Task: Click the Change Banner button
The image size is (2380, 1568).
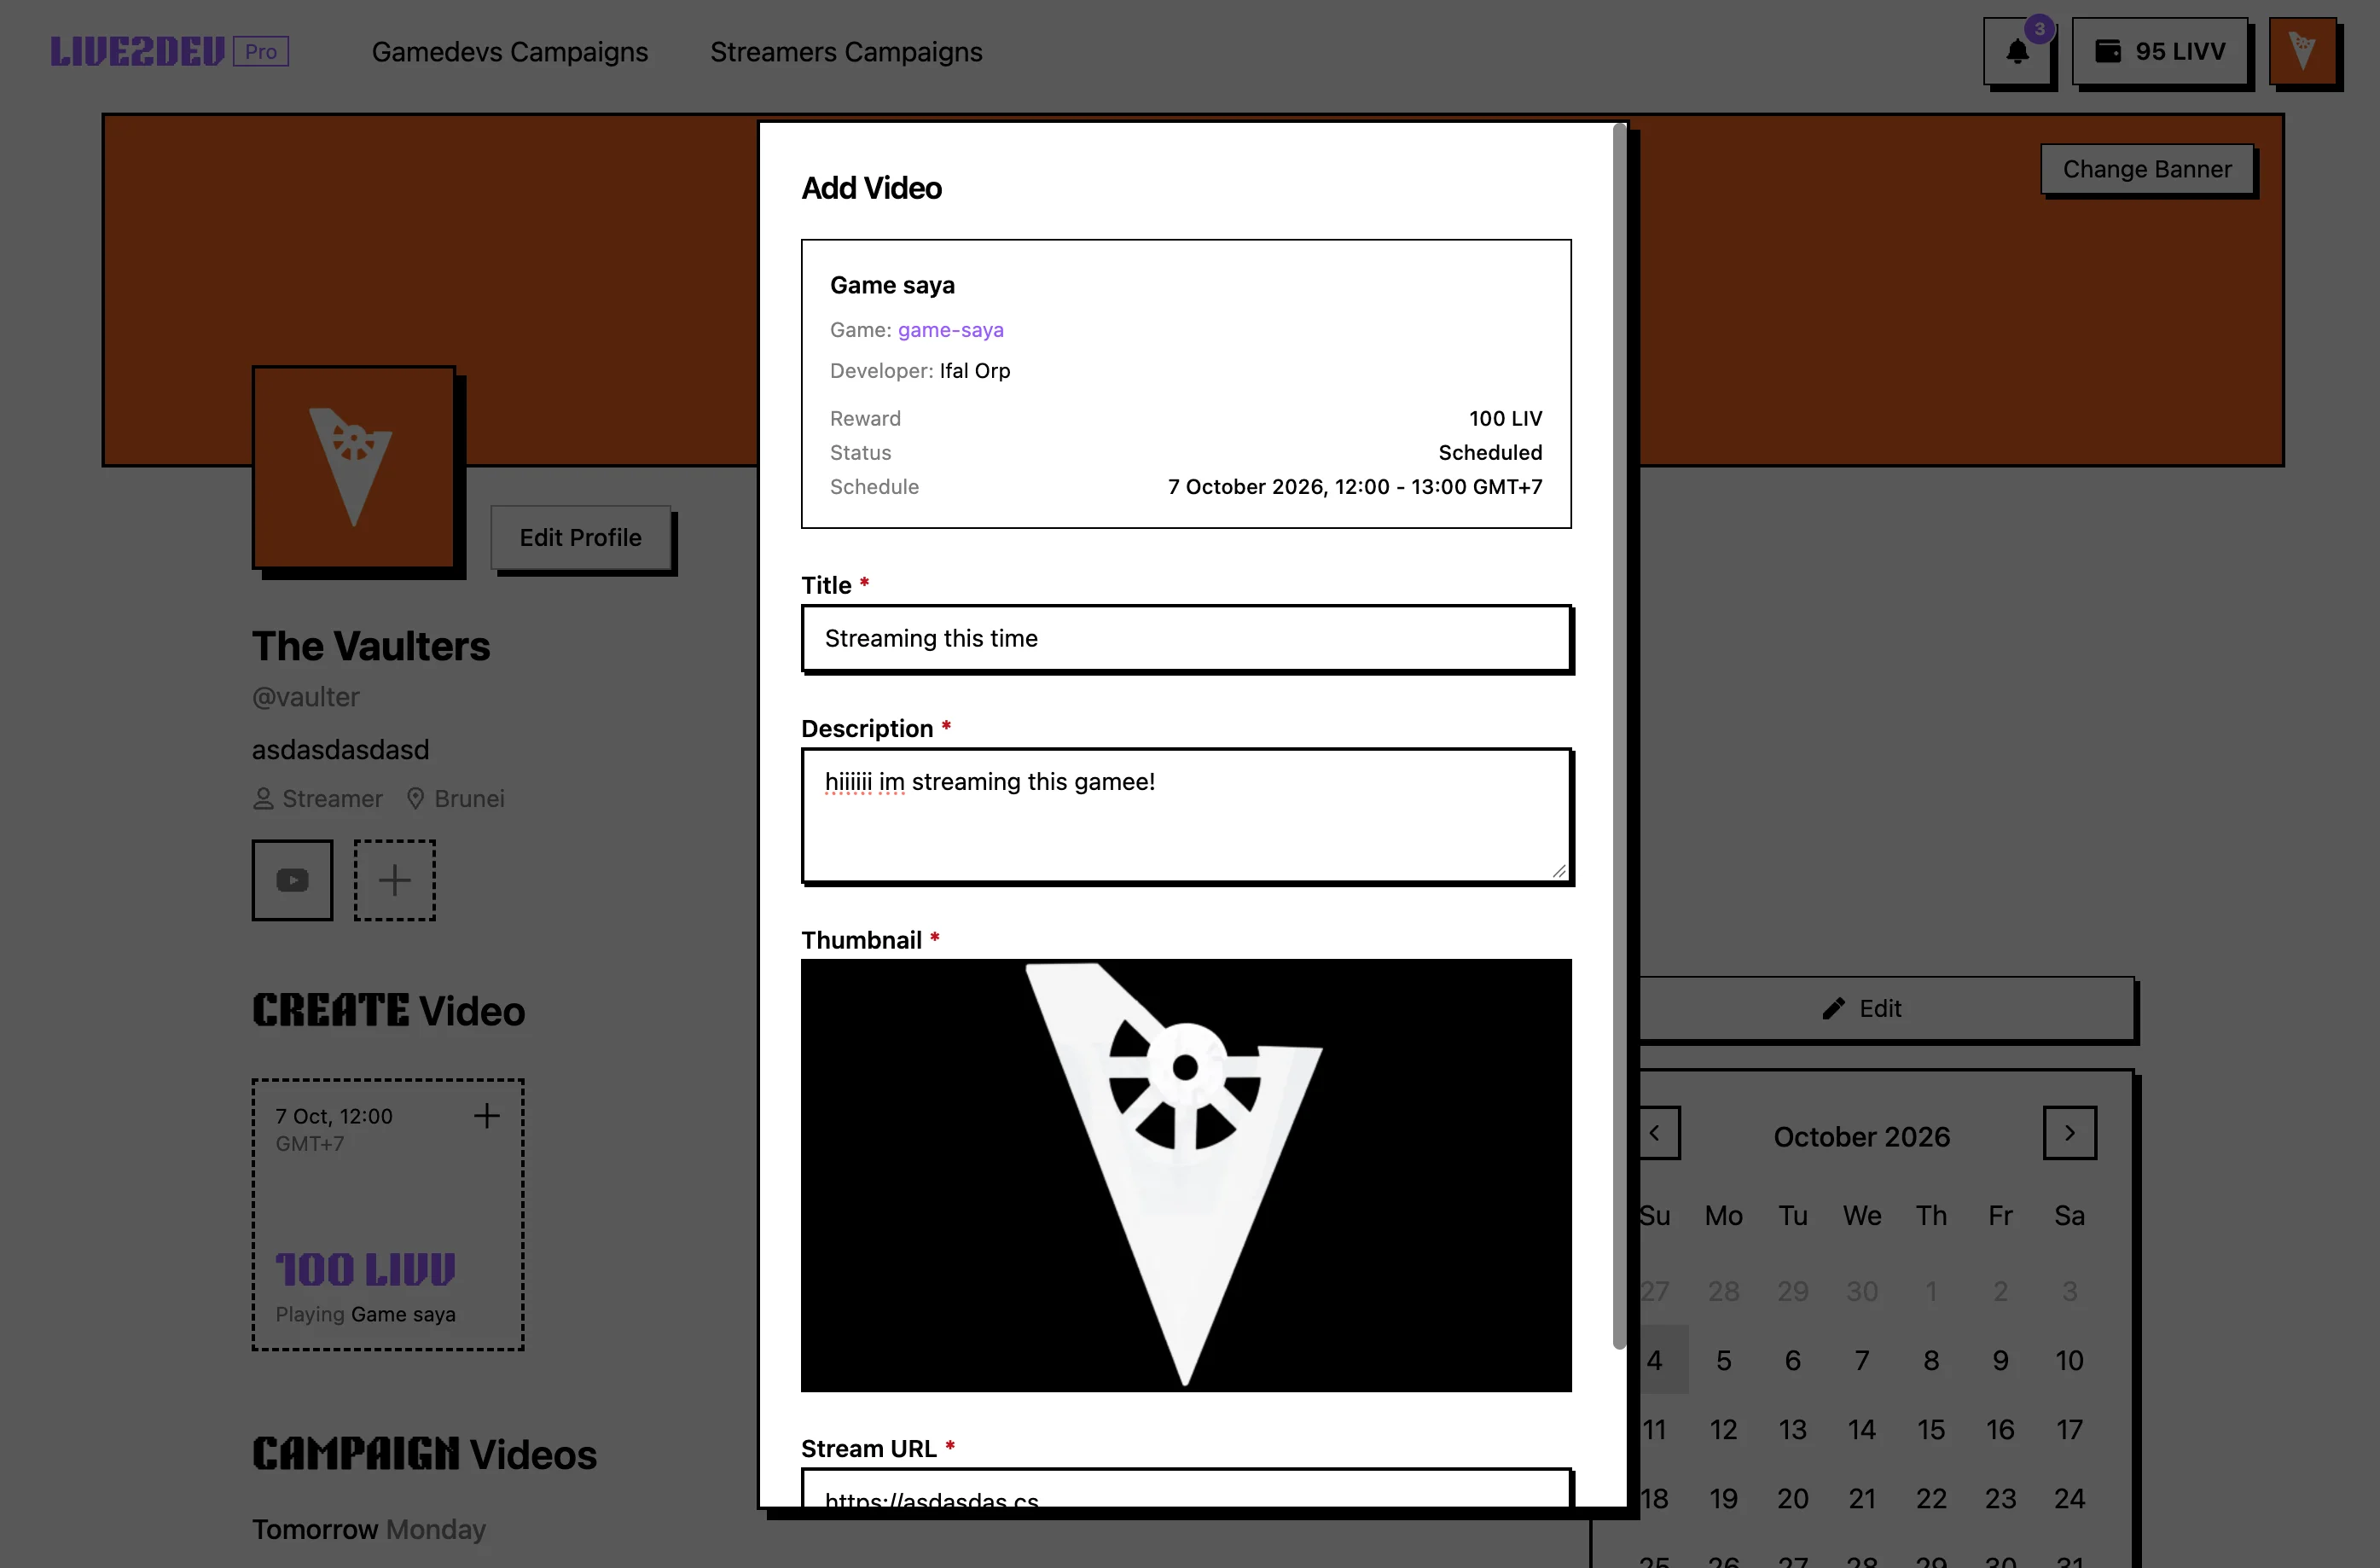Action: tap(2147, 169)
